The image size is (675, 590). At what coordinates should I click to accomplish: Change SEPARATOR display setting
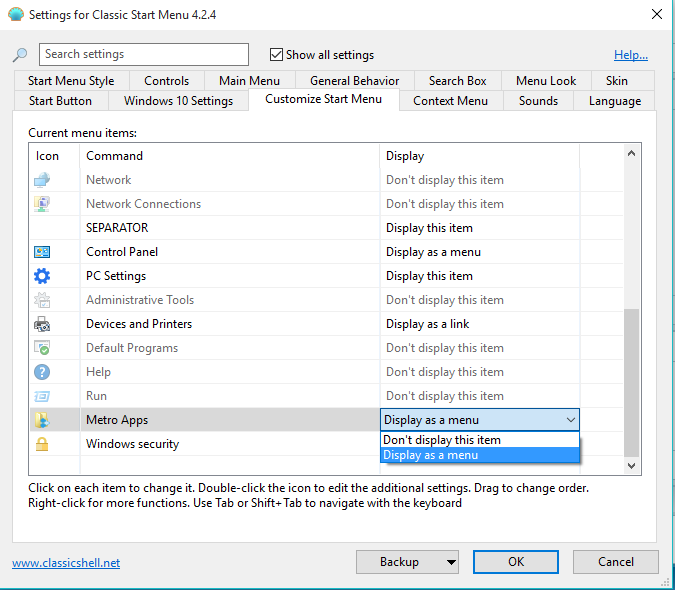click(480, 228)
